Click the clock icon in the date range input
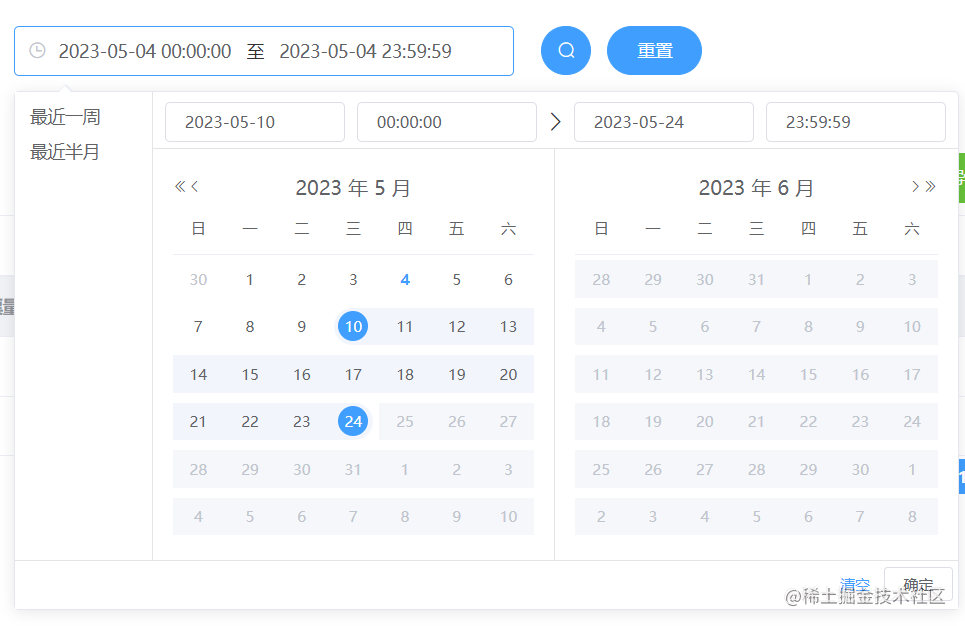The height and width of the screenshot is (626, 965). click(x=36, y=50)
